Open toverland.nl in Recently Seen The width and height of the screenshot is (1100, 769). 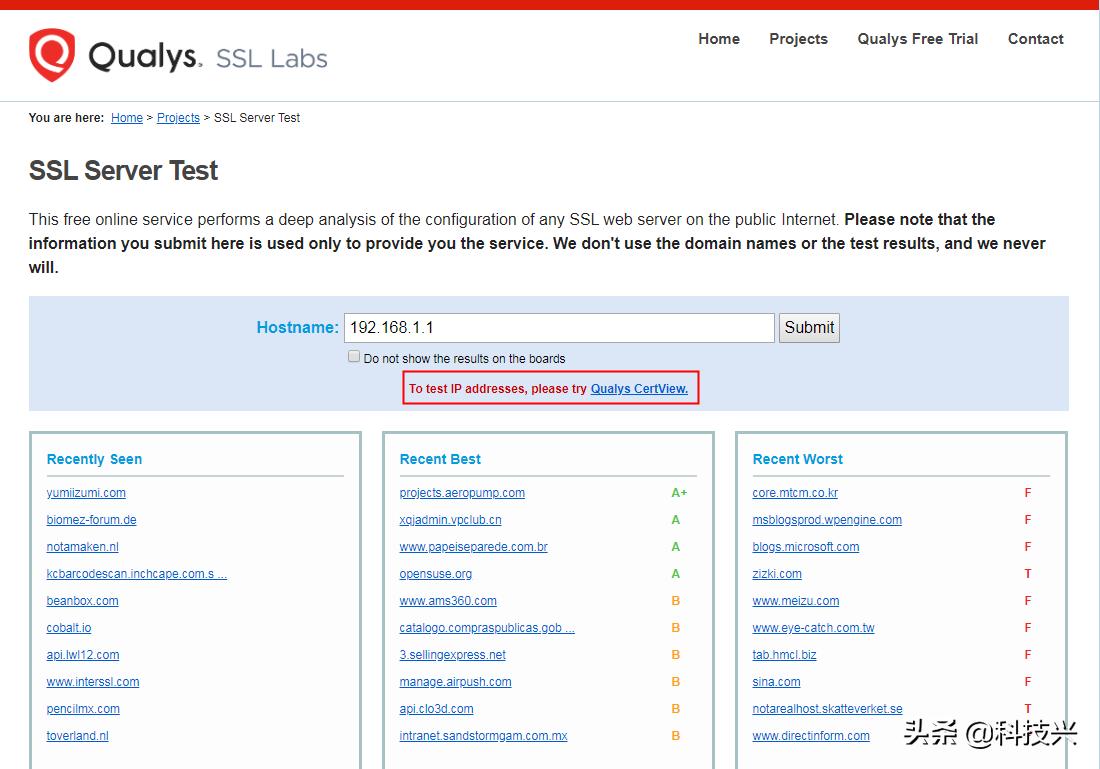click(77, 736)
